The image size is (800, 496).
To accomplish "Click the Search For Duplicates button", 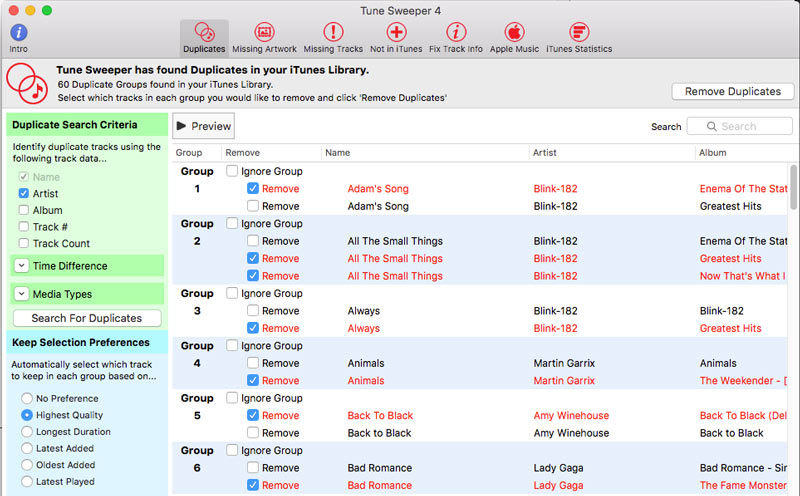I will click(87, 318).
